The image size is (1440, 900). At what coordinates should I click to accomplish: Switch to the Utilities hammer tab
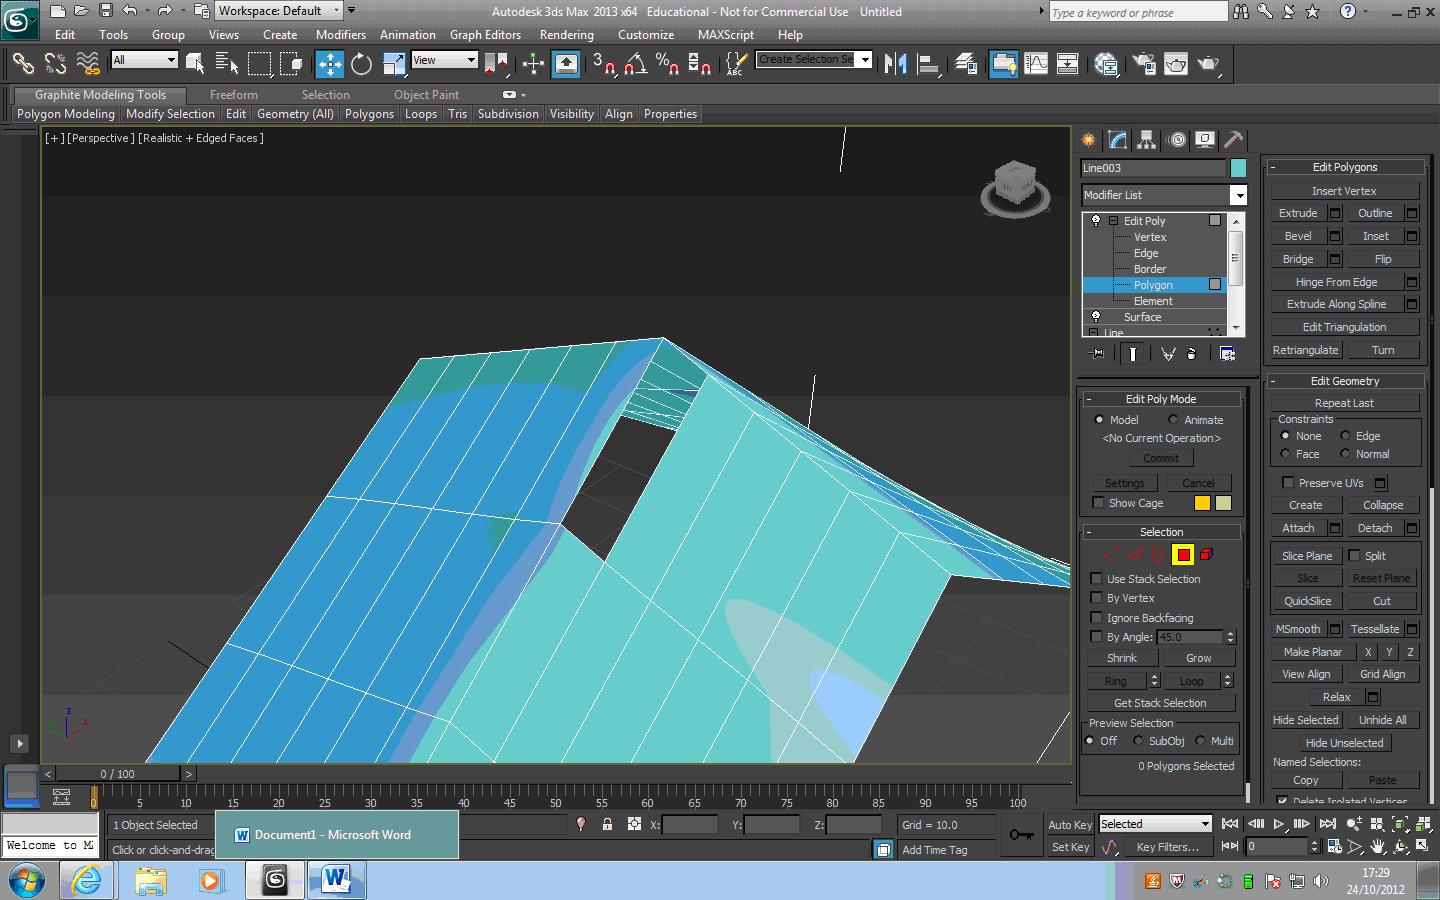pyautogui.click(x=1234, y=140)
